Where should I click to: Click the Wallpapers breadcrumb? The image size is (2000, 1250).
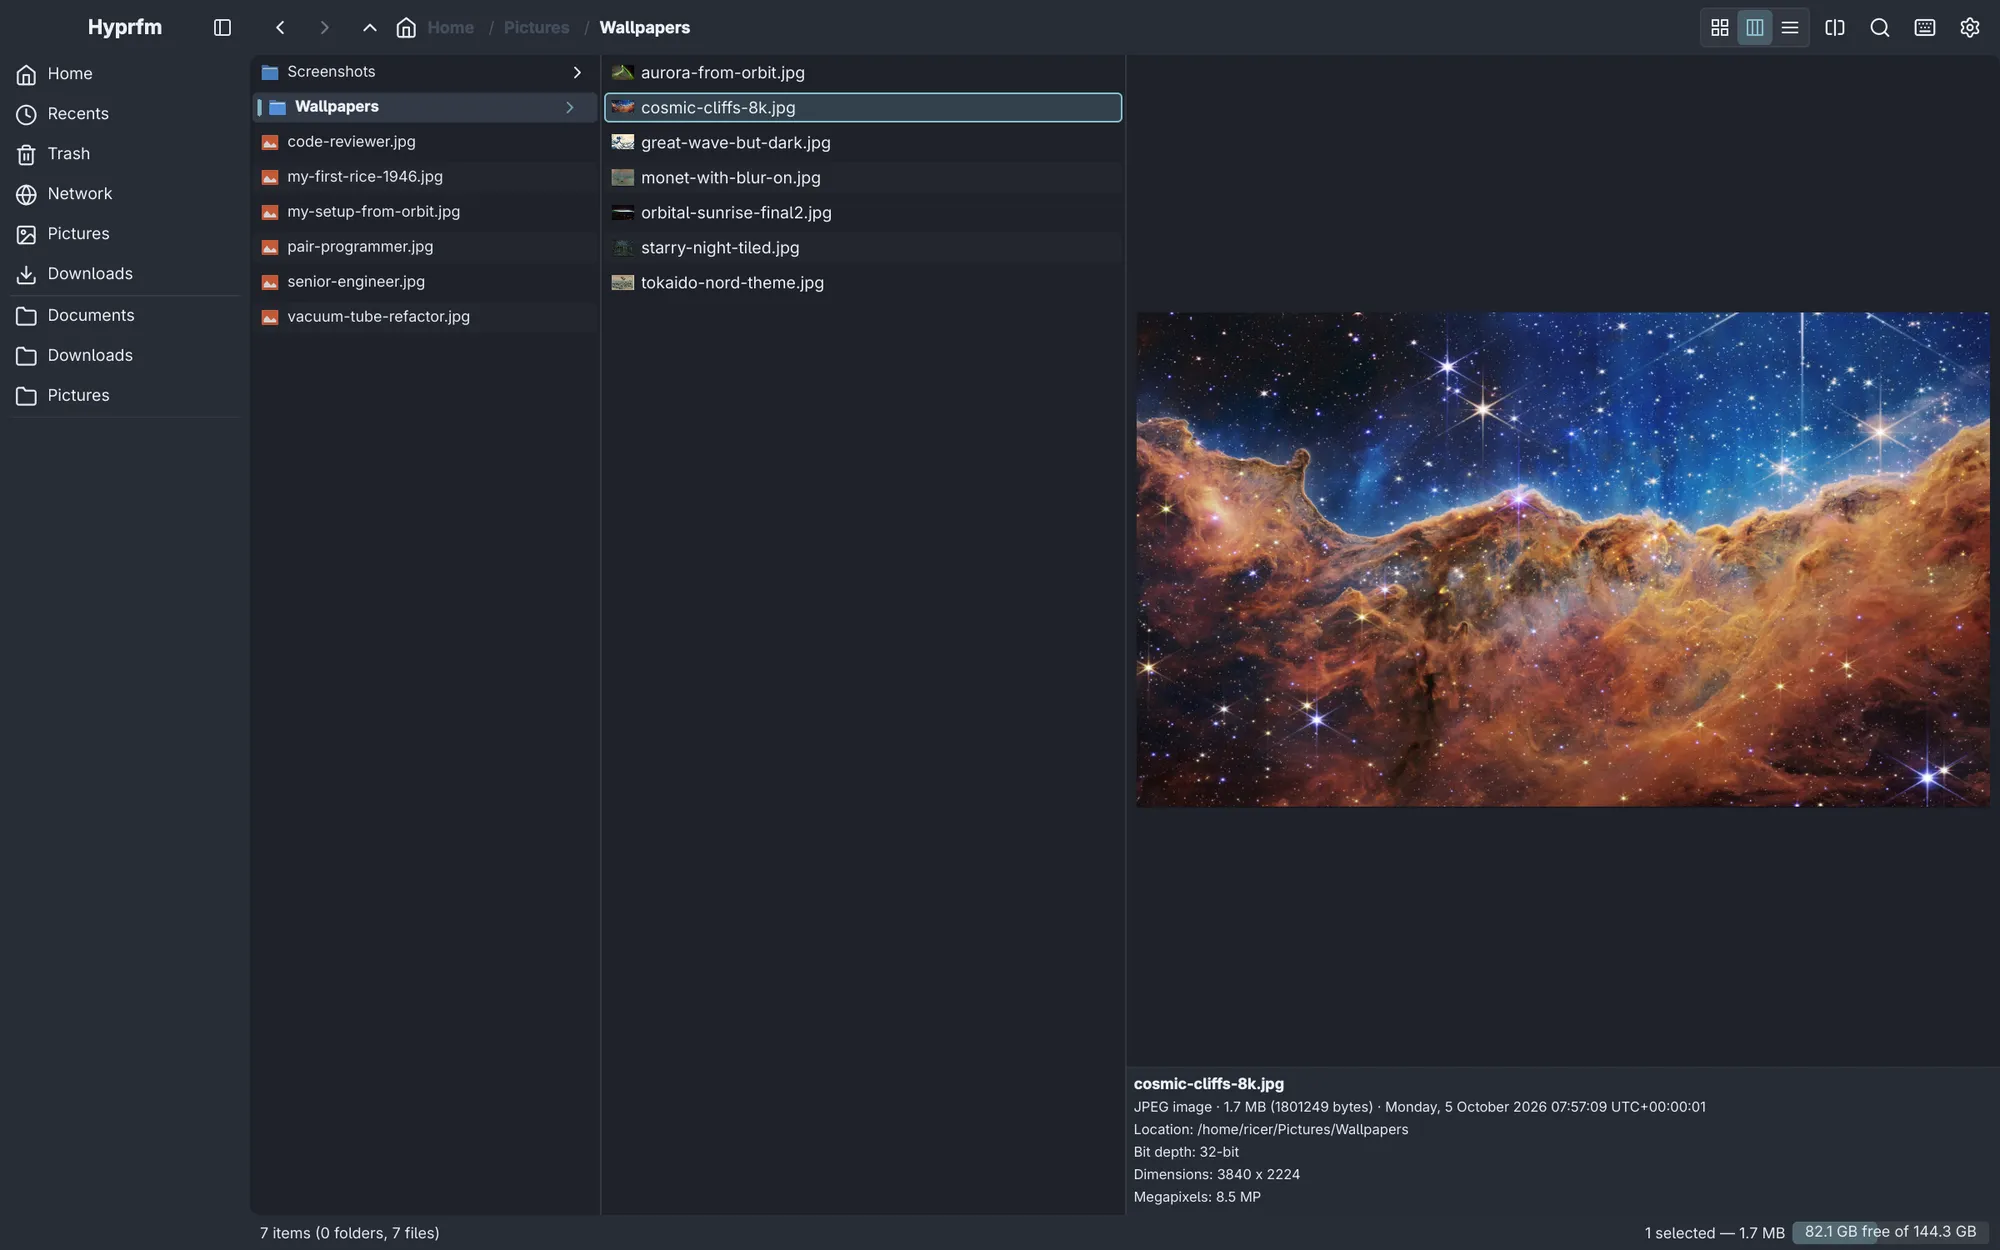[x=644, y=28]
